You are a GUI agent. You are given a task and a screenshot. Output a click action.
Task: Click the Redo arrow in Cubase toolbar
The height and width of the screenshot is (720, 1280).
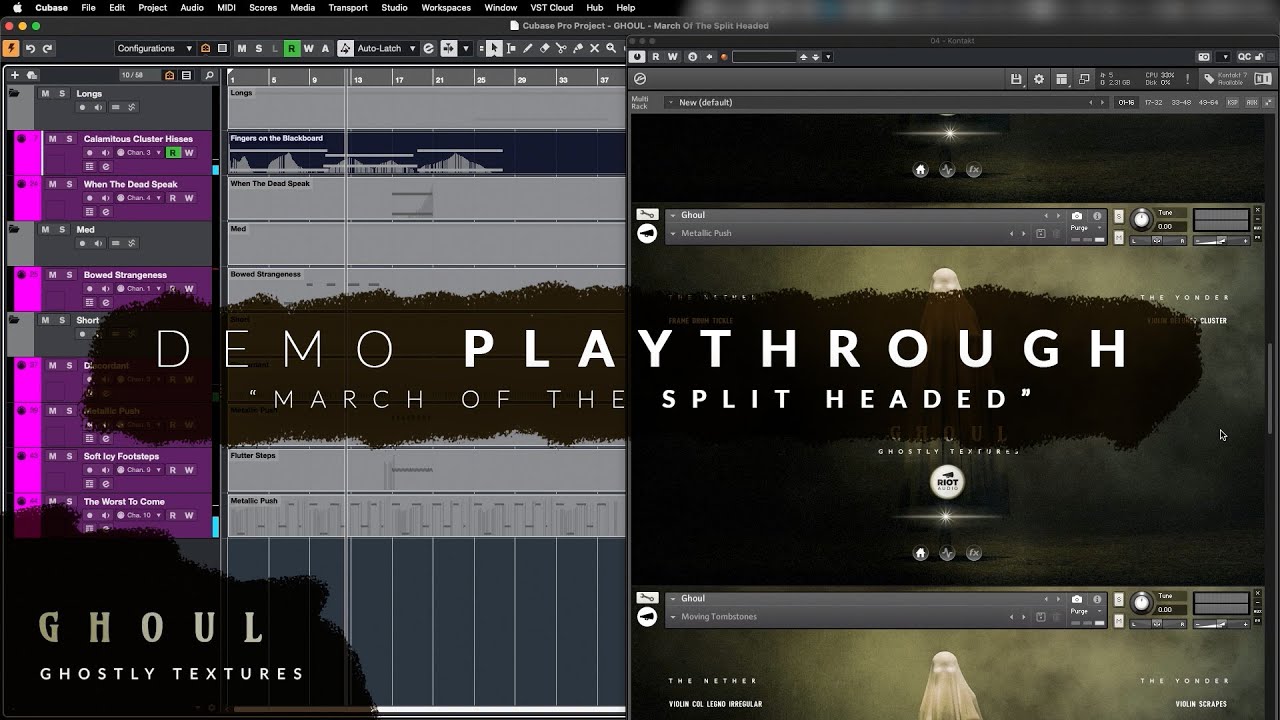pos(47,48)
